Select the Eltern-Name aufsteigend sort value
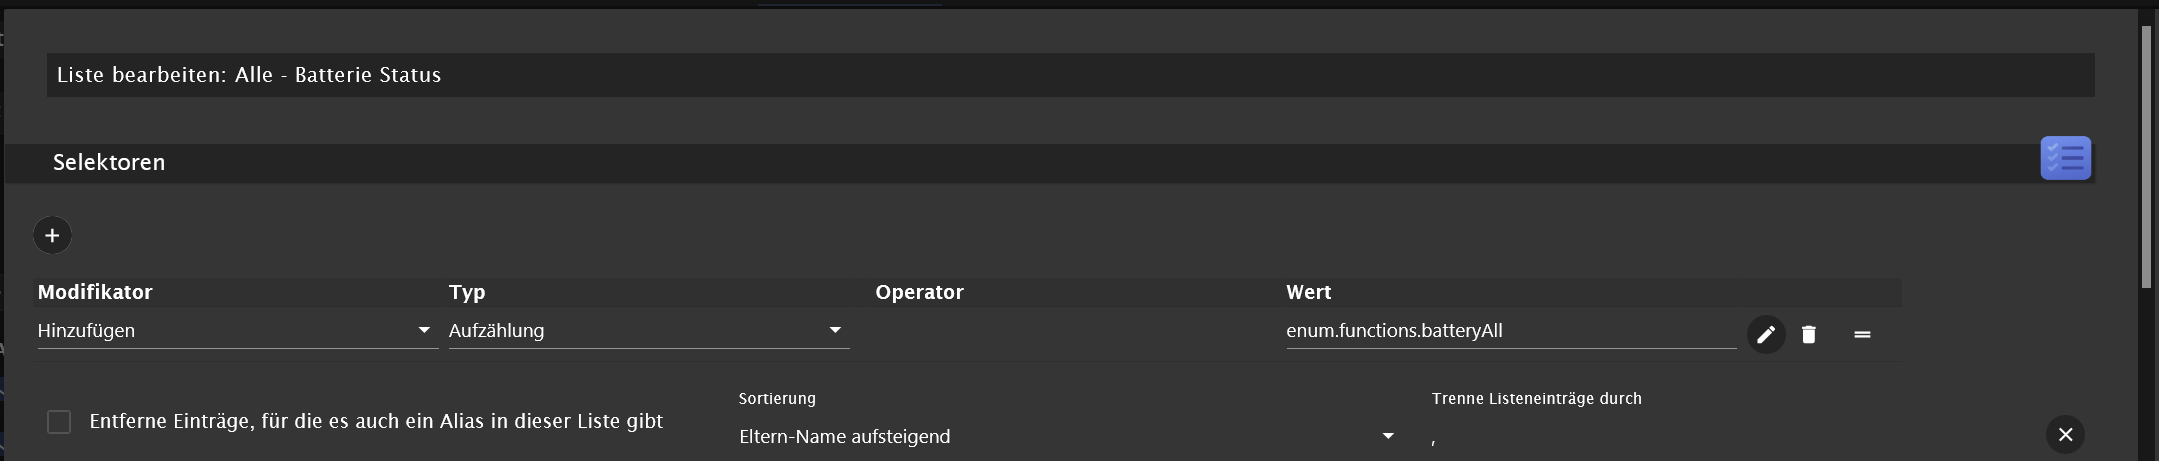The height and width of the screenshot is (461, 2159). [845, 437]
